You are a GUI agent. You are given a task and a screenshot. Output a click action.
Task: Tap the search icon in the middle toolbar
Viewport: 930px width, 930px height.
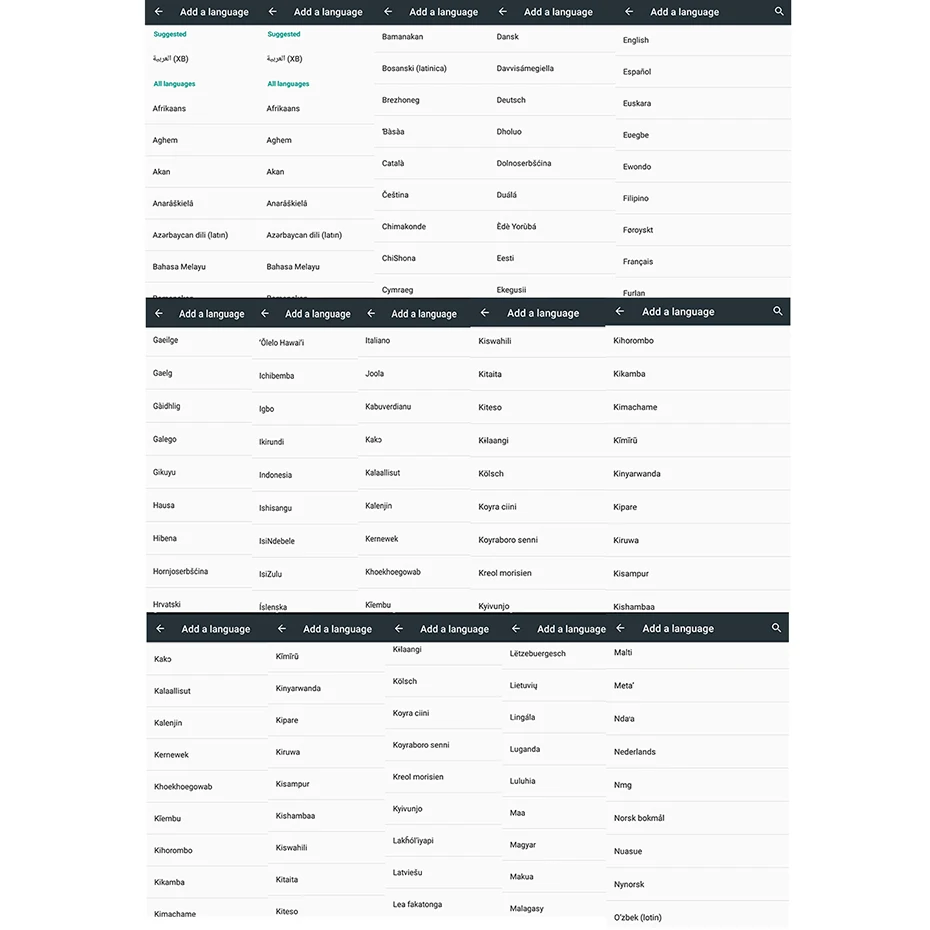tap(778, 313)
